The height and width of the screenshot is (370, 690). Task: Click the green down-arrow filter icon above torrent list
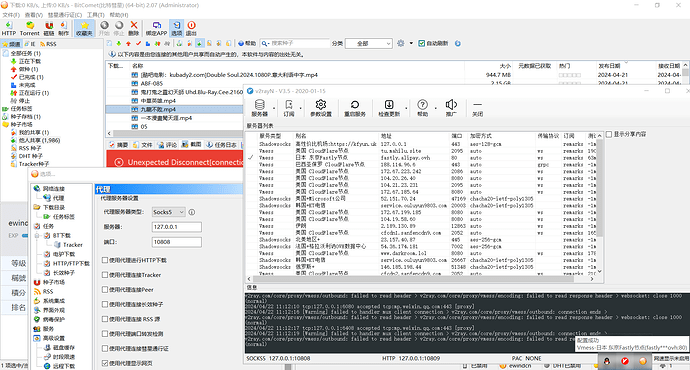(x=119, y=43)
